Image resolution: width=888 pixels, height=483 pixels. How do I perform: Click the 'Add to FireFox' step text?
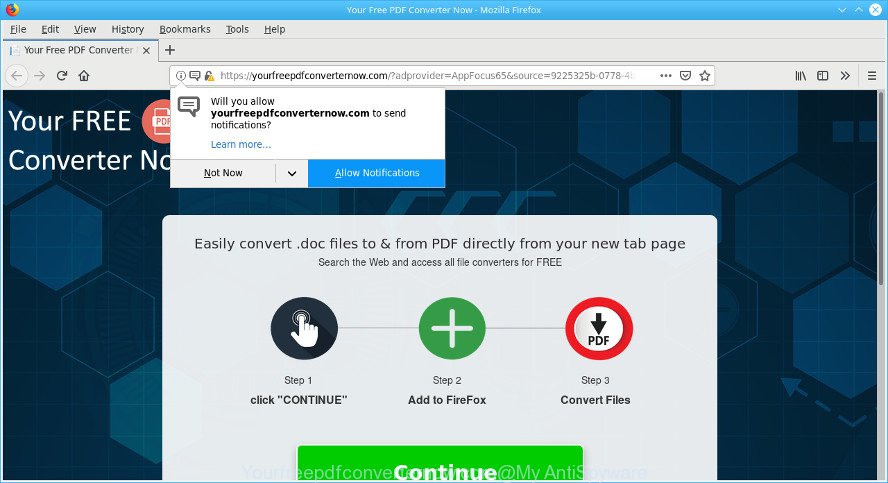tap(447, 400)
